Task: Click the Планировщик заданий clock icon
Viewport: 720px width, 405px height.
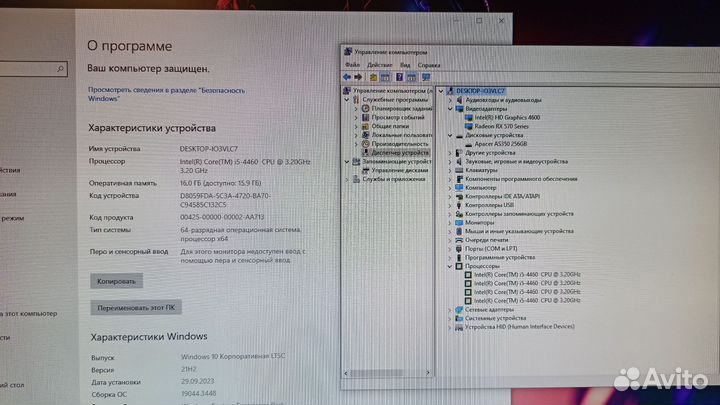Action: [366, 108]
